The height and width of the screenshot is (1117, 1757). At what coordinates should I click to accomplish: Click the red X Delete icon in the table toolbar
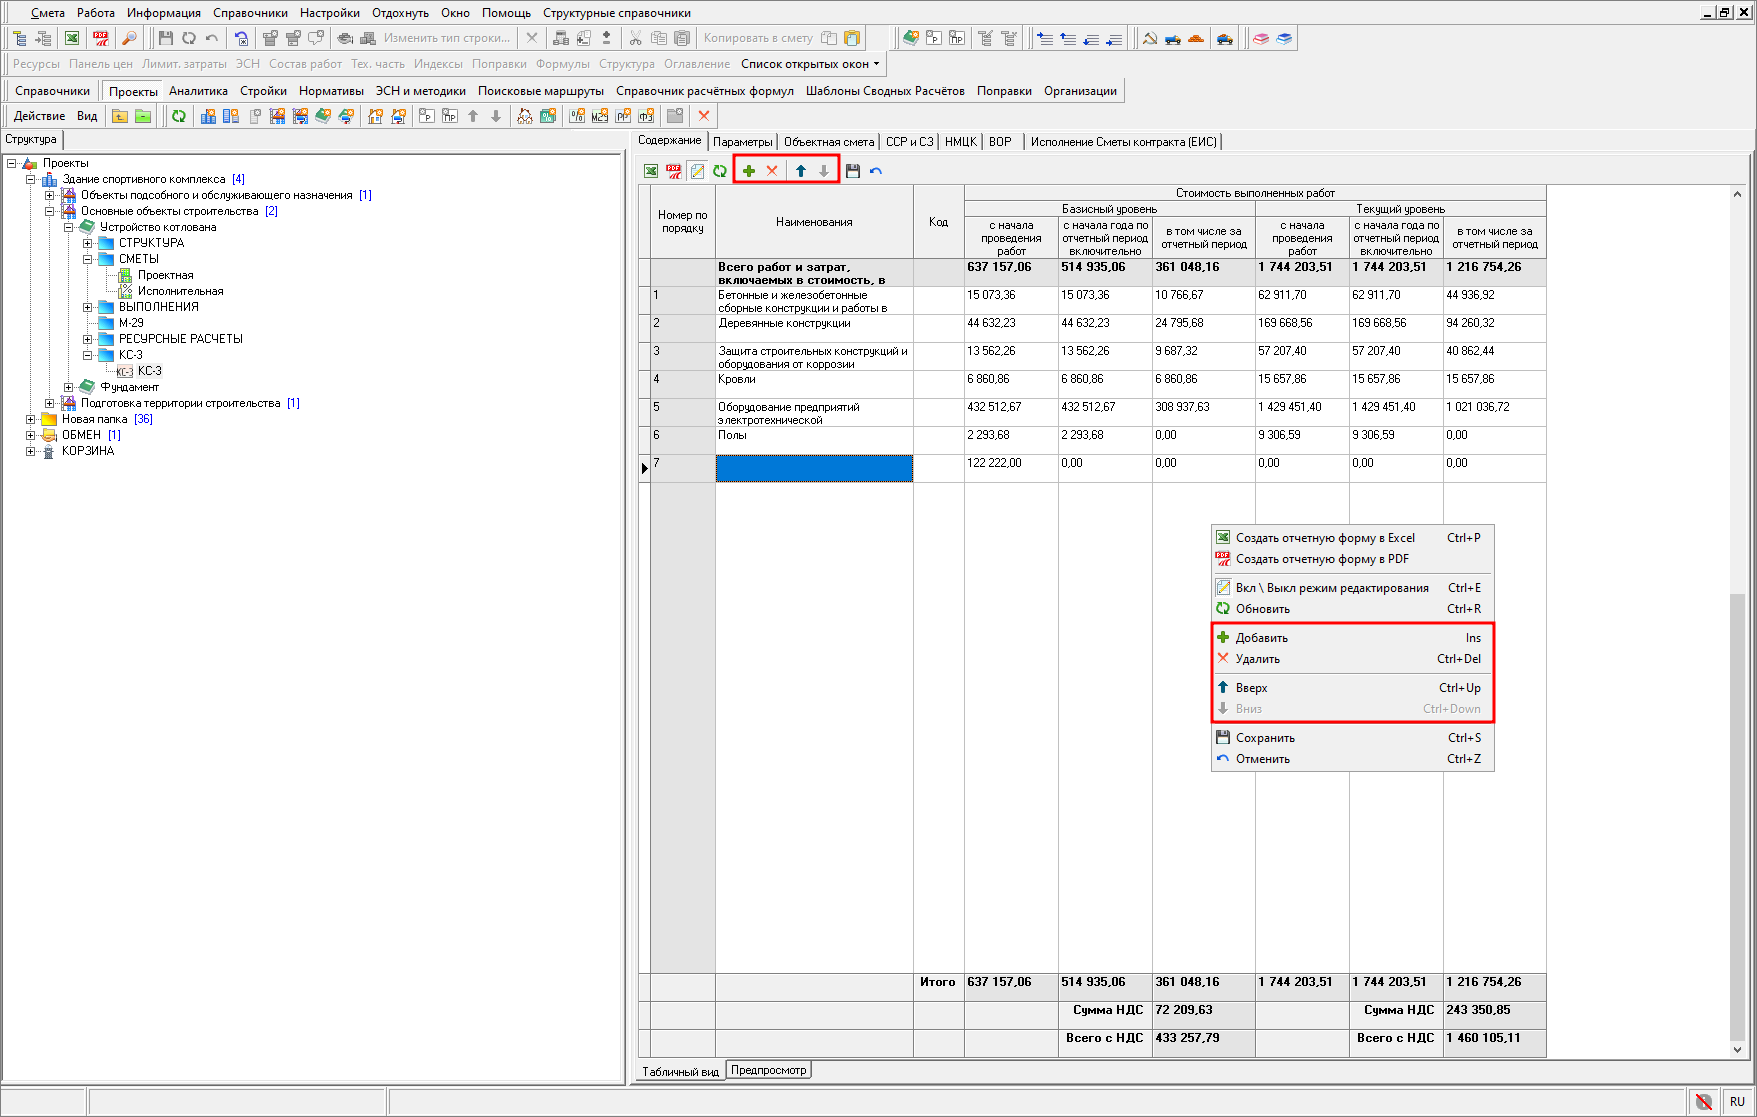click(772, 171)
